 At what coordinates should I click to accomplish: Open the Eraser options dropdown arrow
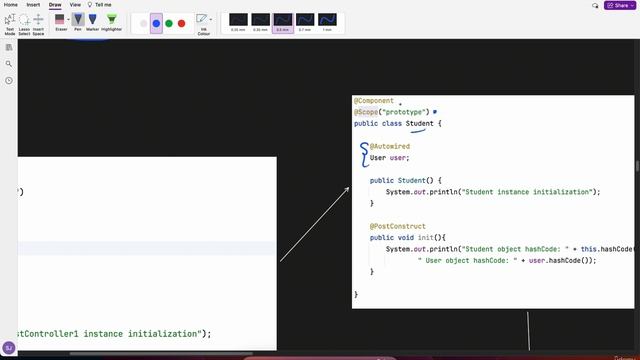(x=69, y=20)
